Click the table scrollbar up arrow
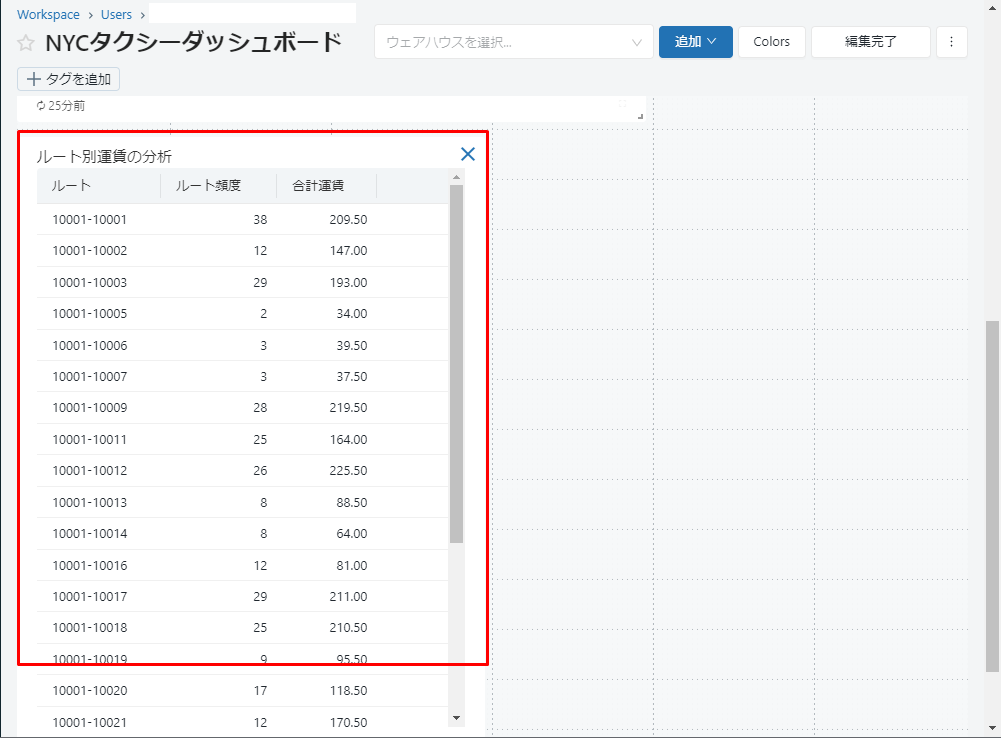Image resolution: width=1001 pixels, height=738 pixels. coord(457,178)
